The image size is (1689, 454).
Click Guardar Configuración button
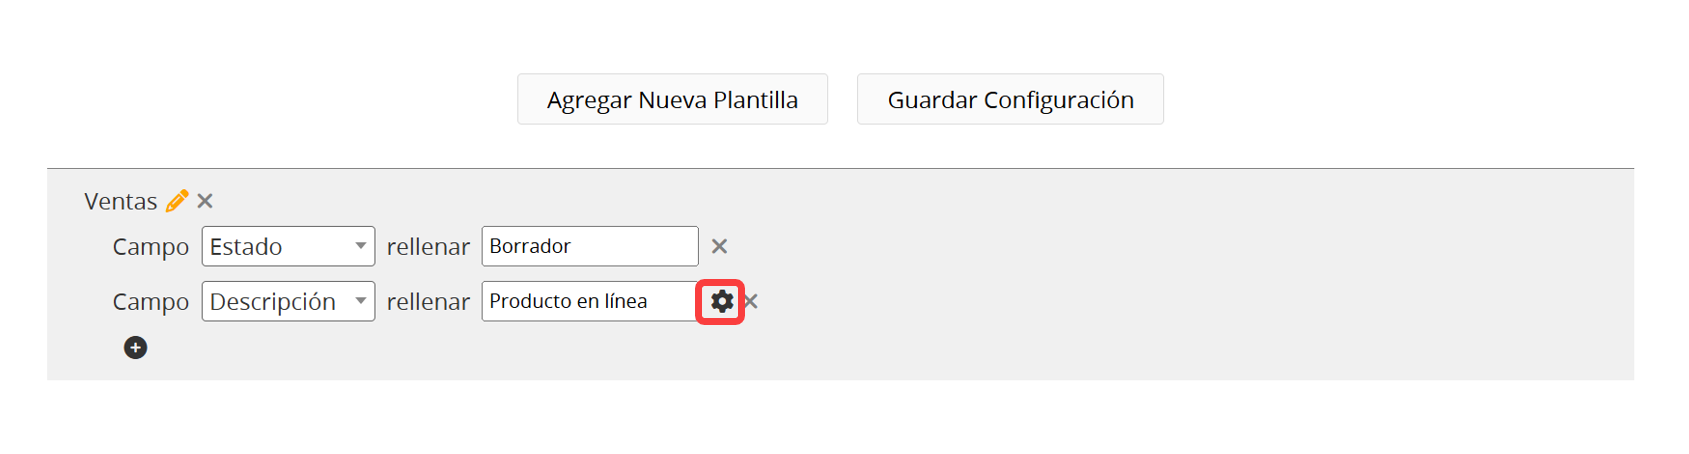tap(1010, 99)
